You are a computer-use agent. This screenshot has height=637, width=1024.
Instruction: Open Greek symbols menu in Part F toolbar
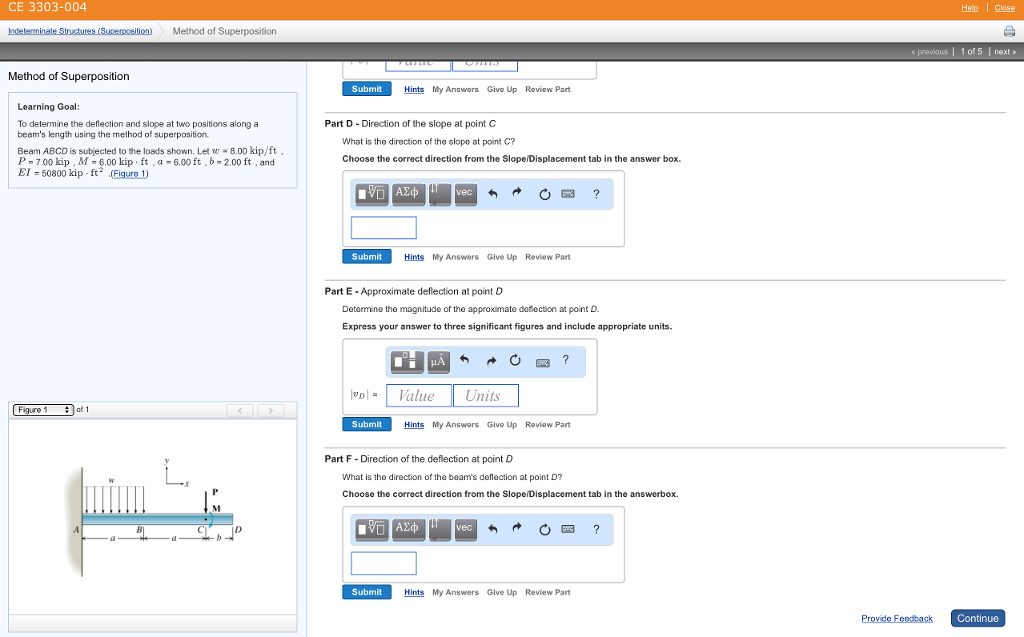(407, 529)
